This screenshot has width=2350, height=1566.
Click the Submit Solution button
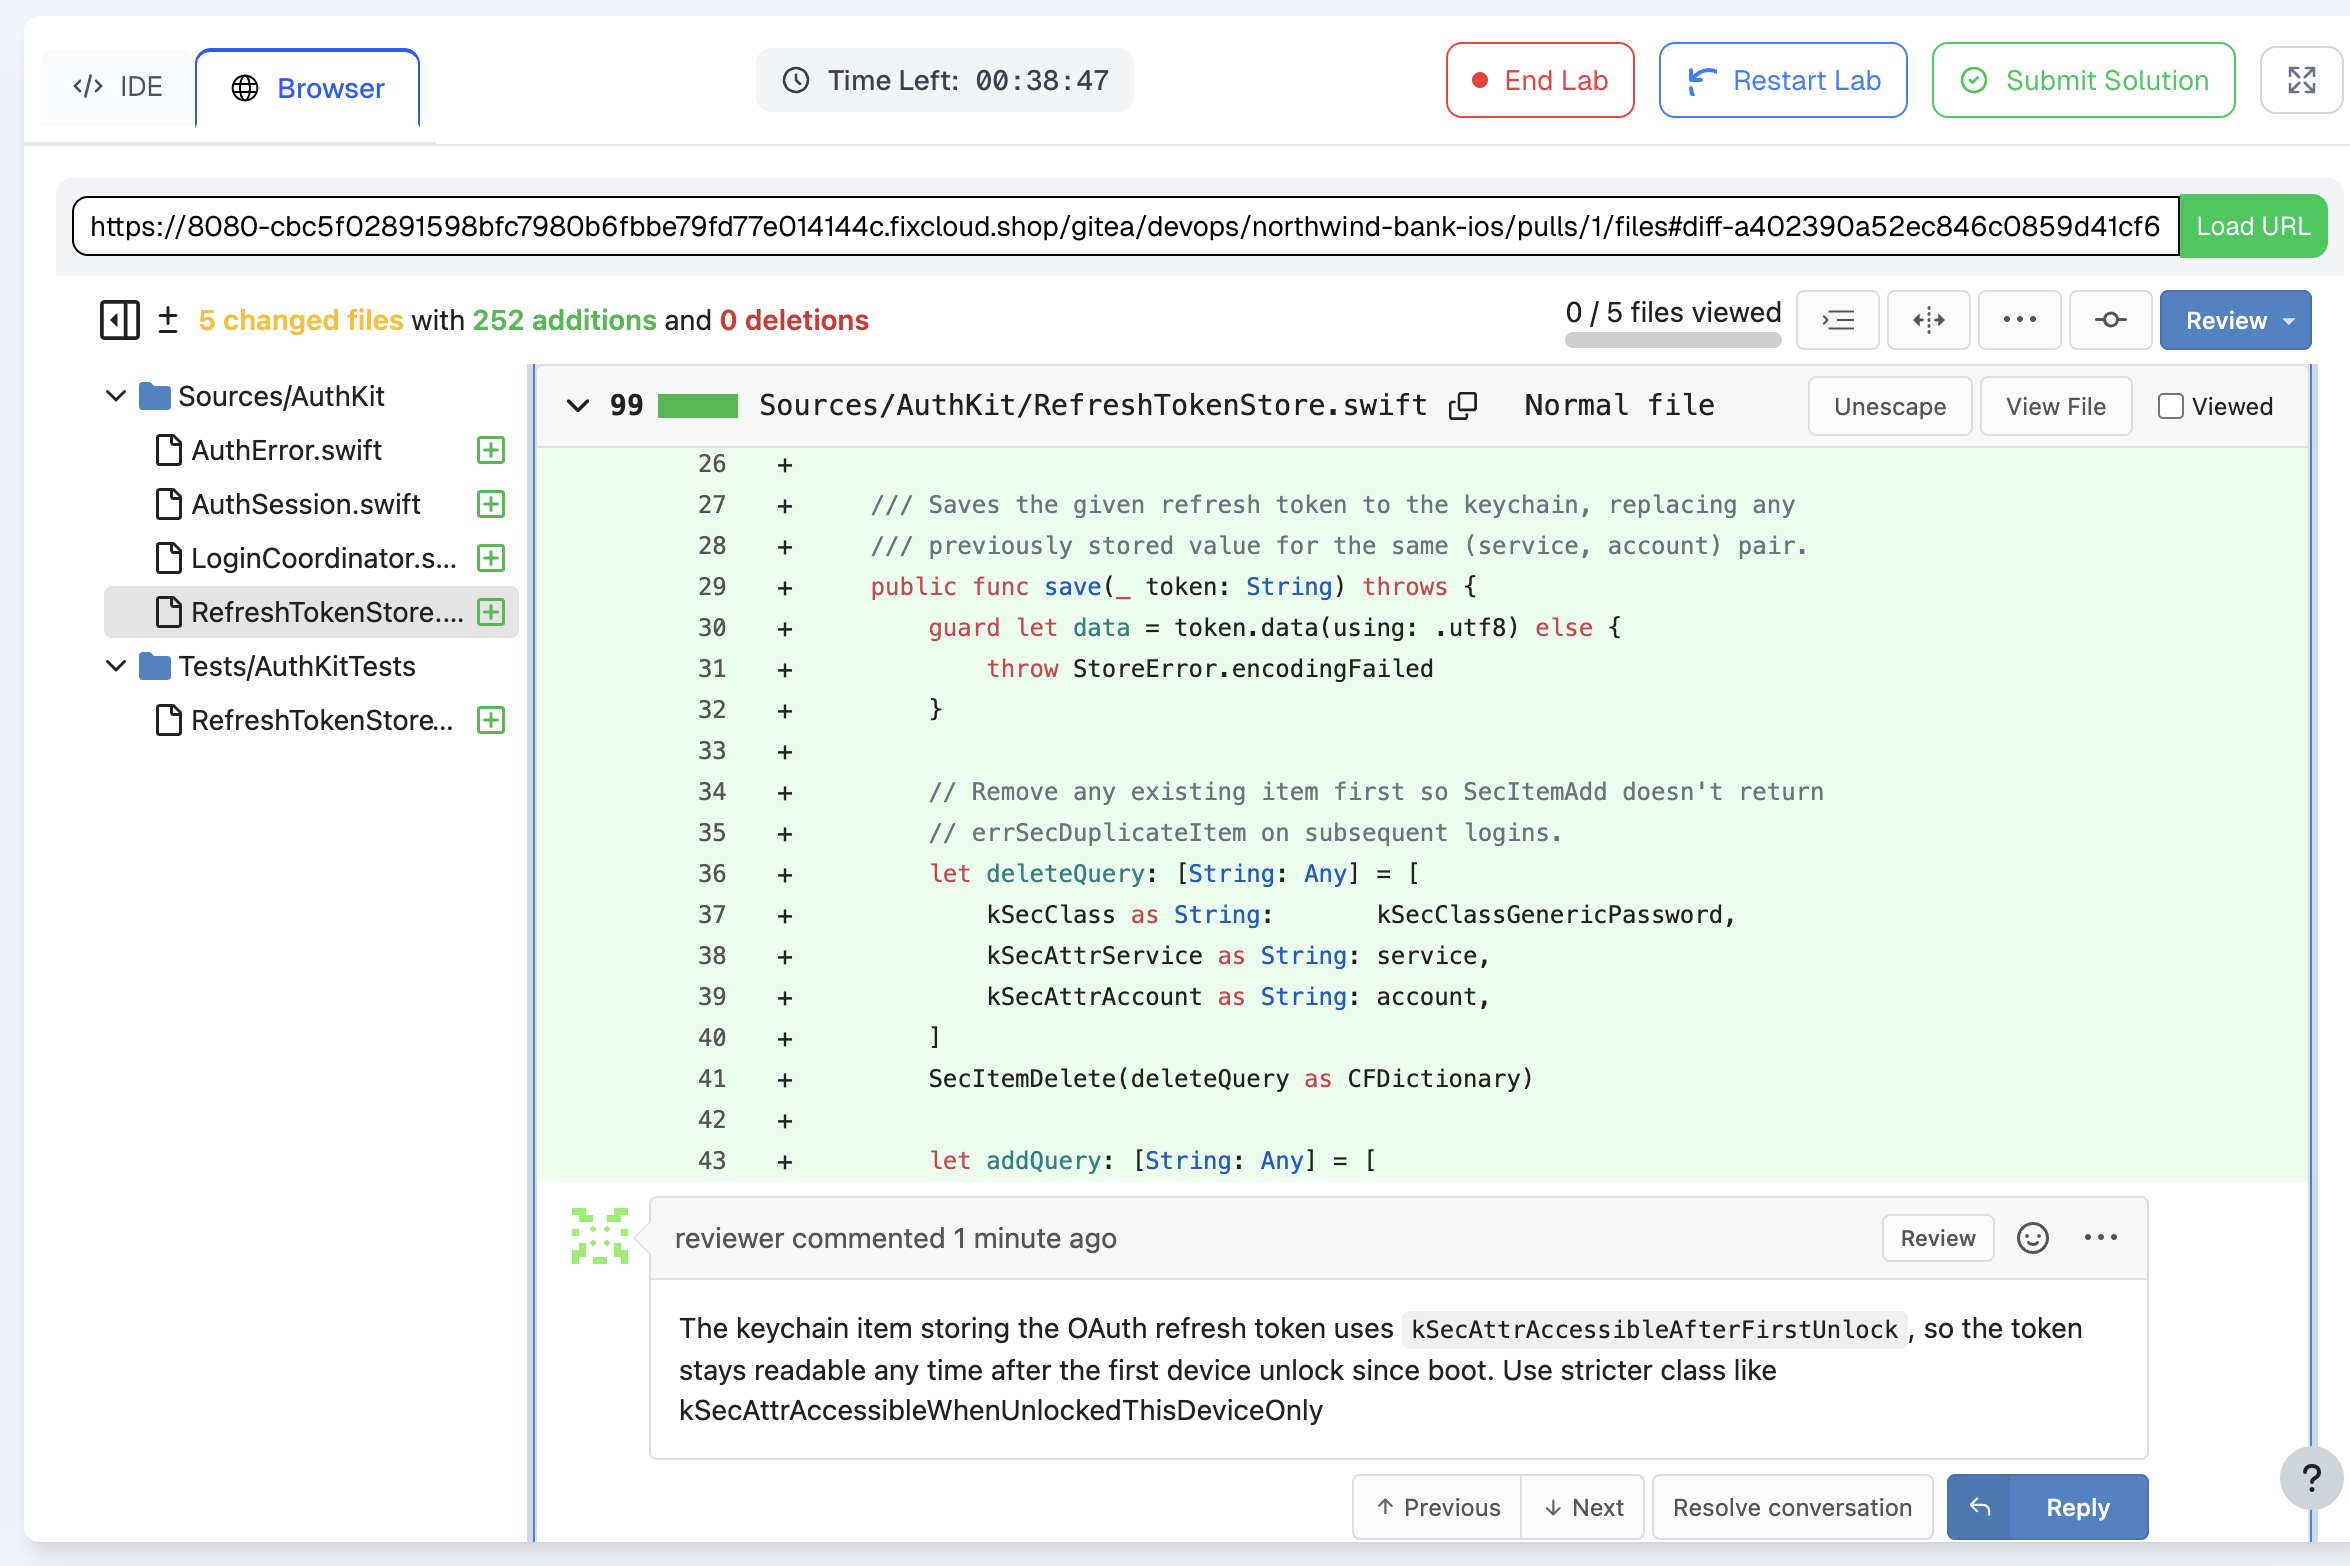(2084, 80)
